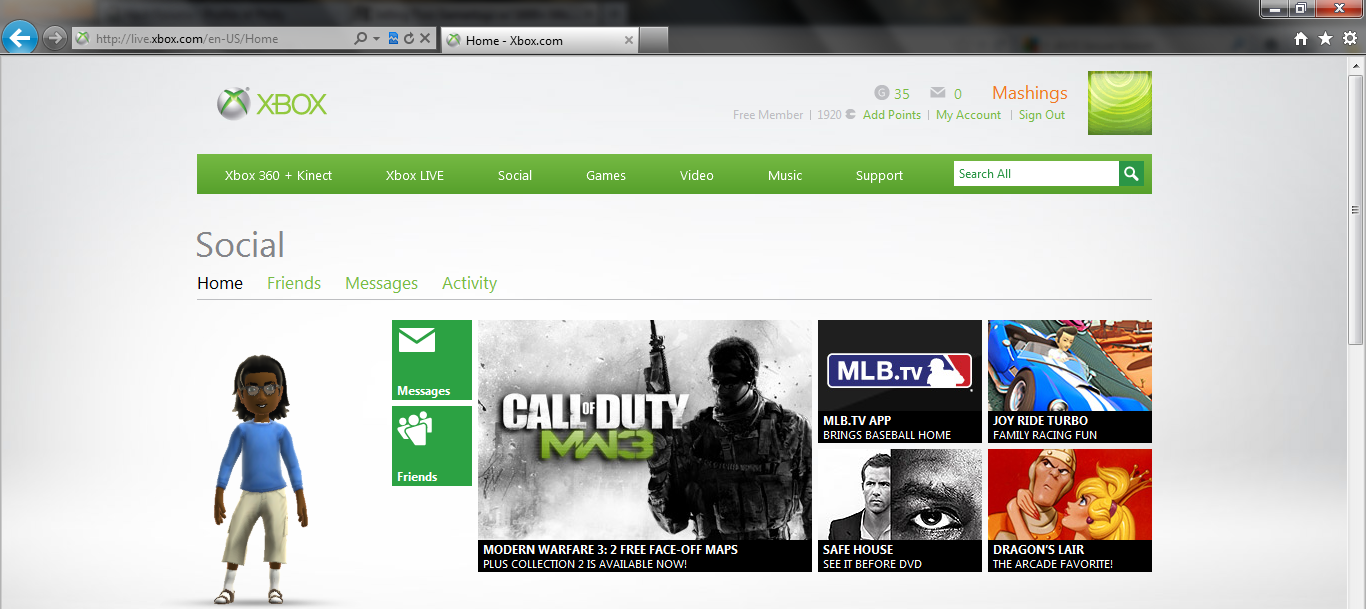Viewport: 1366px width, 609px height.
Task: Click the 1920 points balance
Action: tap(829, 115)
